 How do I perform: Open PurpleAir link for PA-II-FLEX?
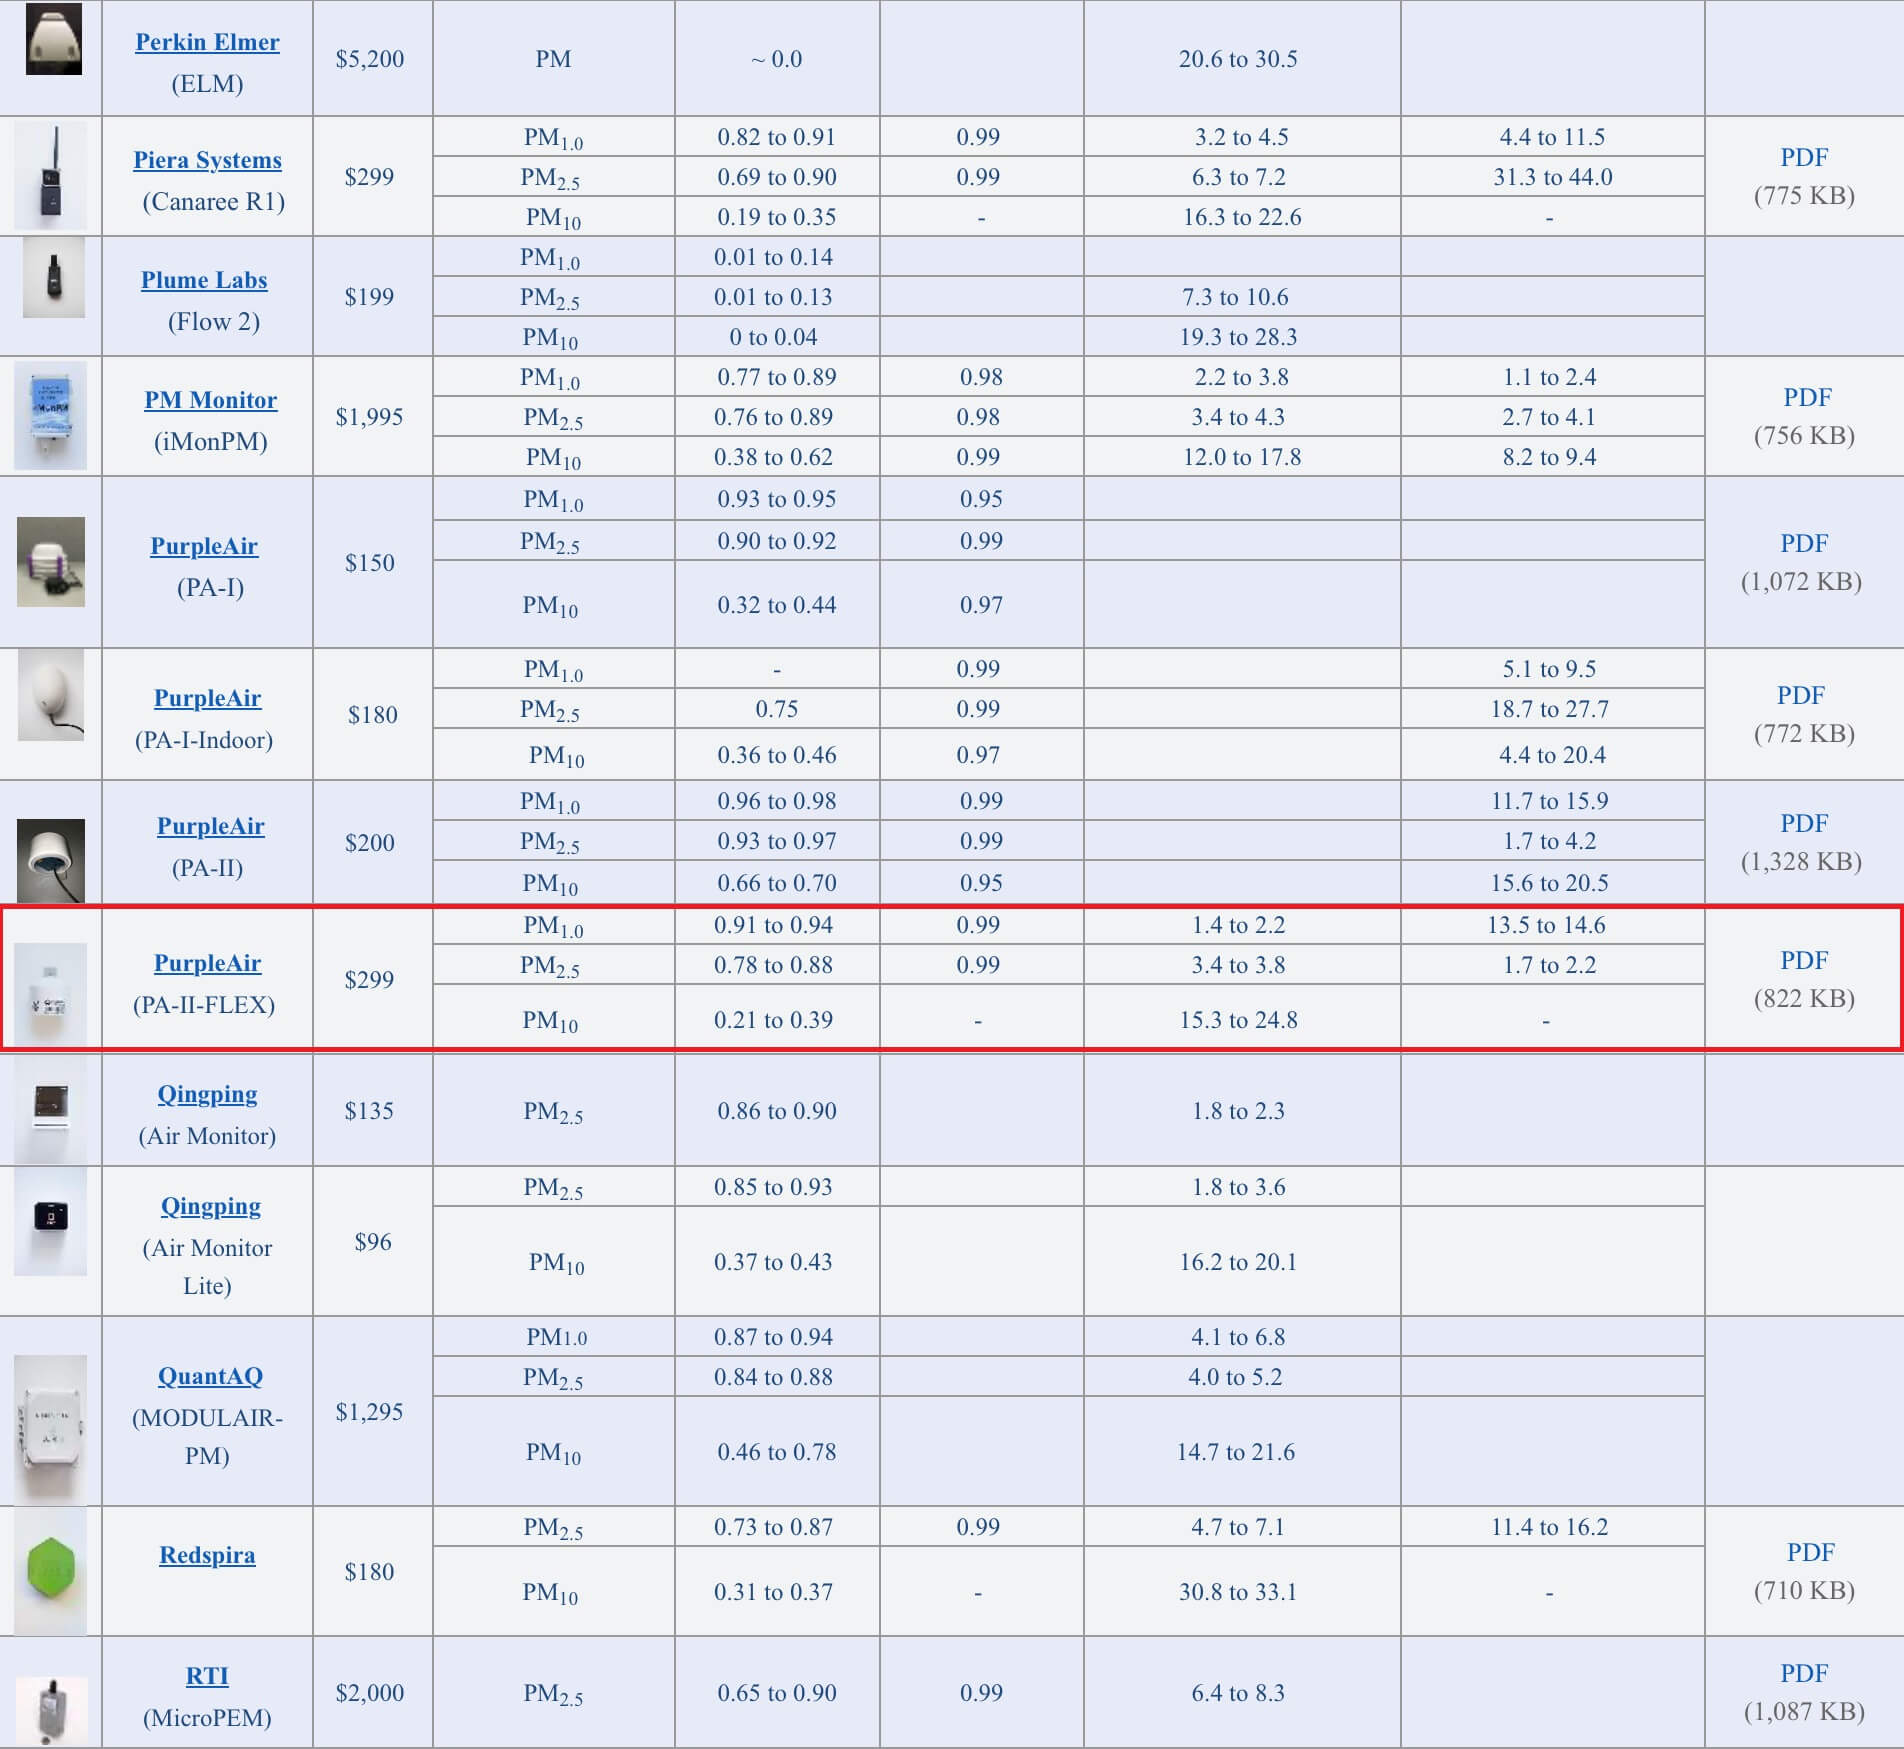click(207, 963)
